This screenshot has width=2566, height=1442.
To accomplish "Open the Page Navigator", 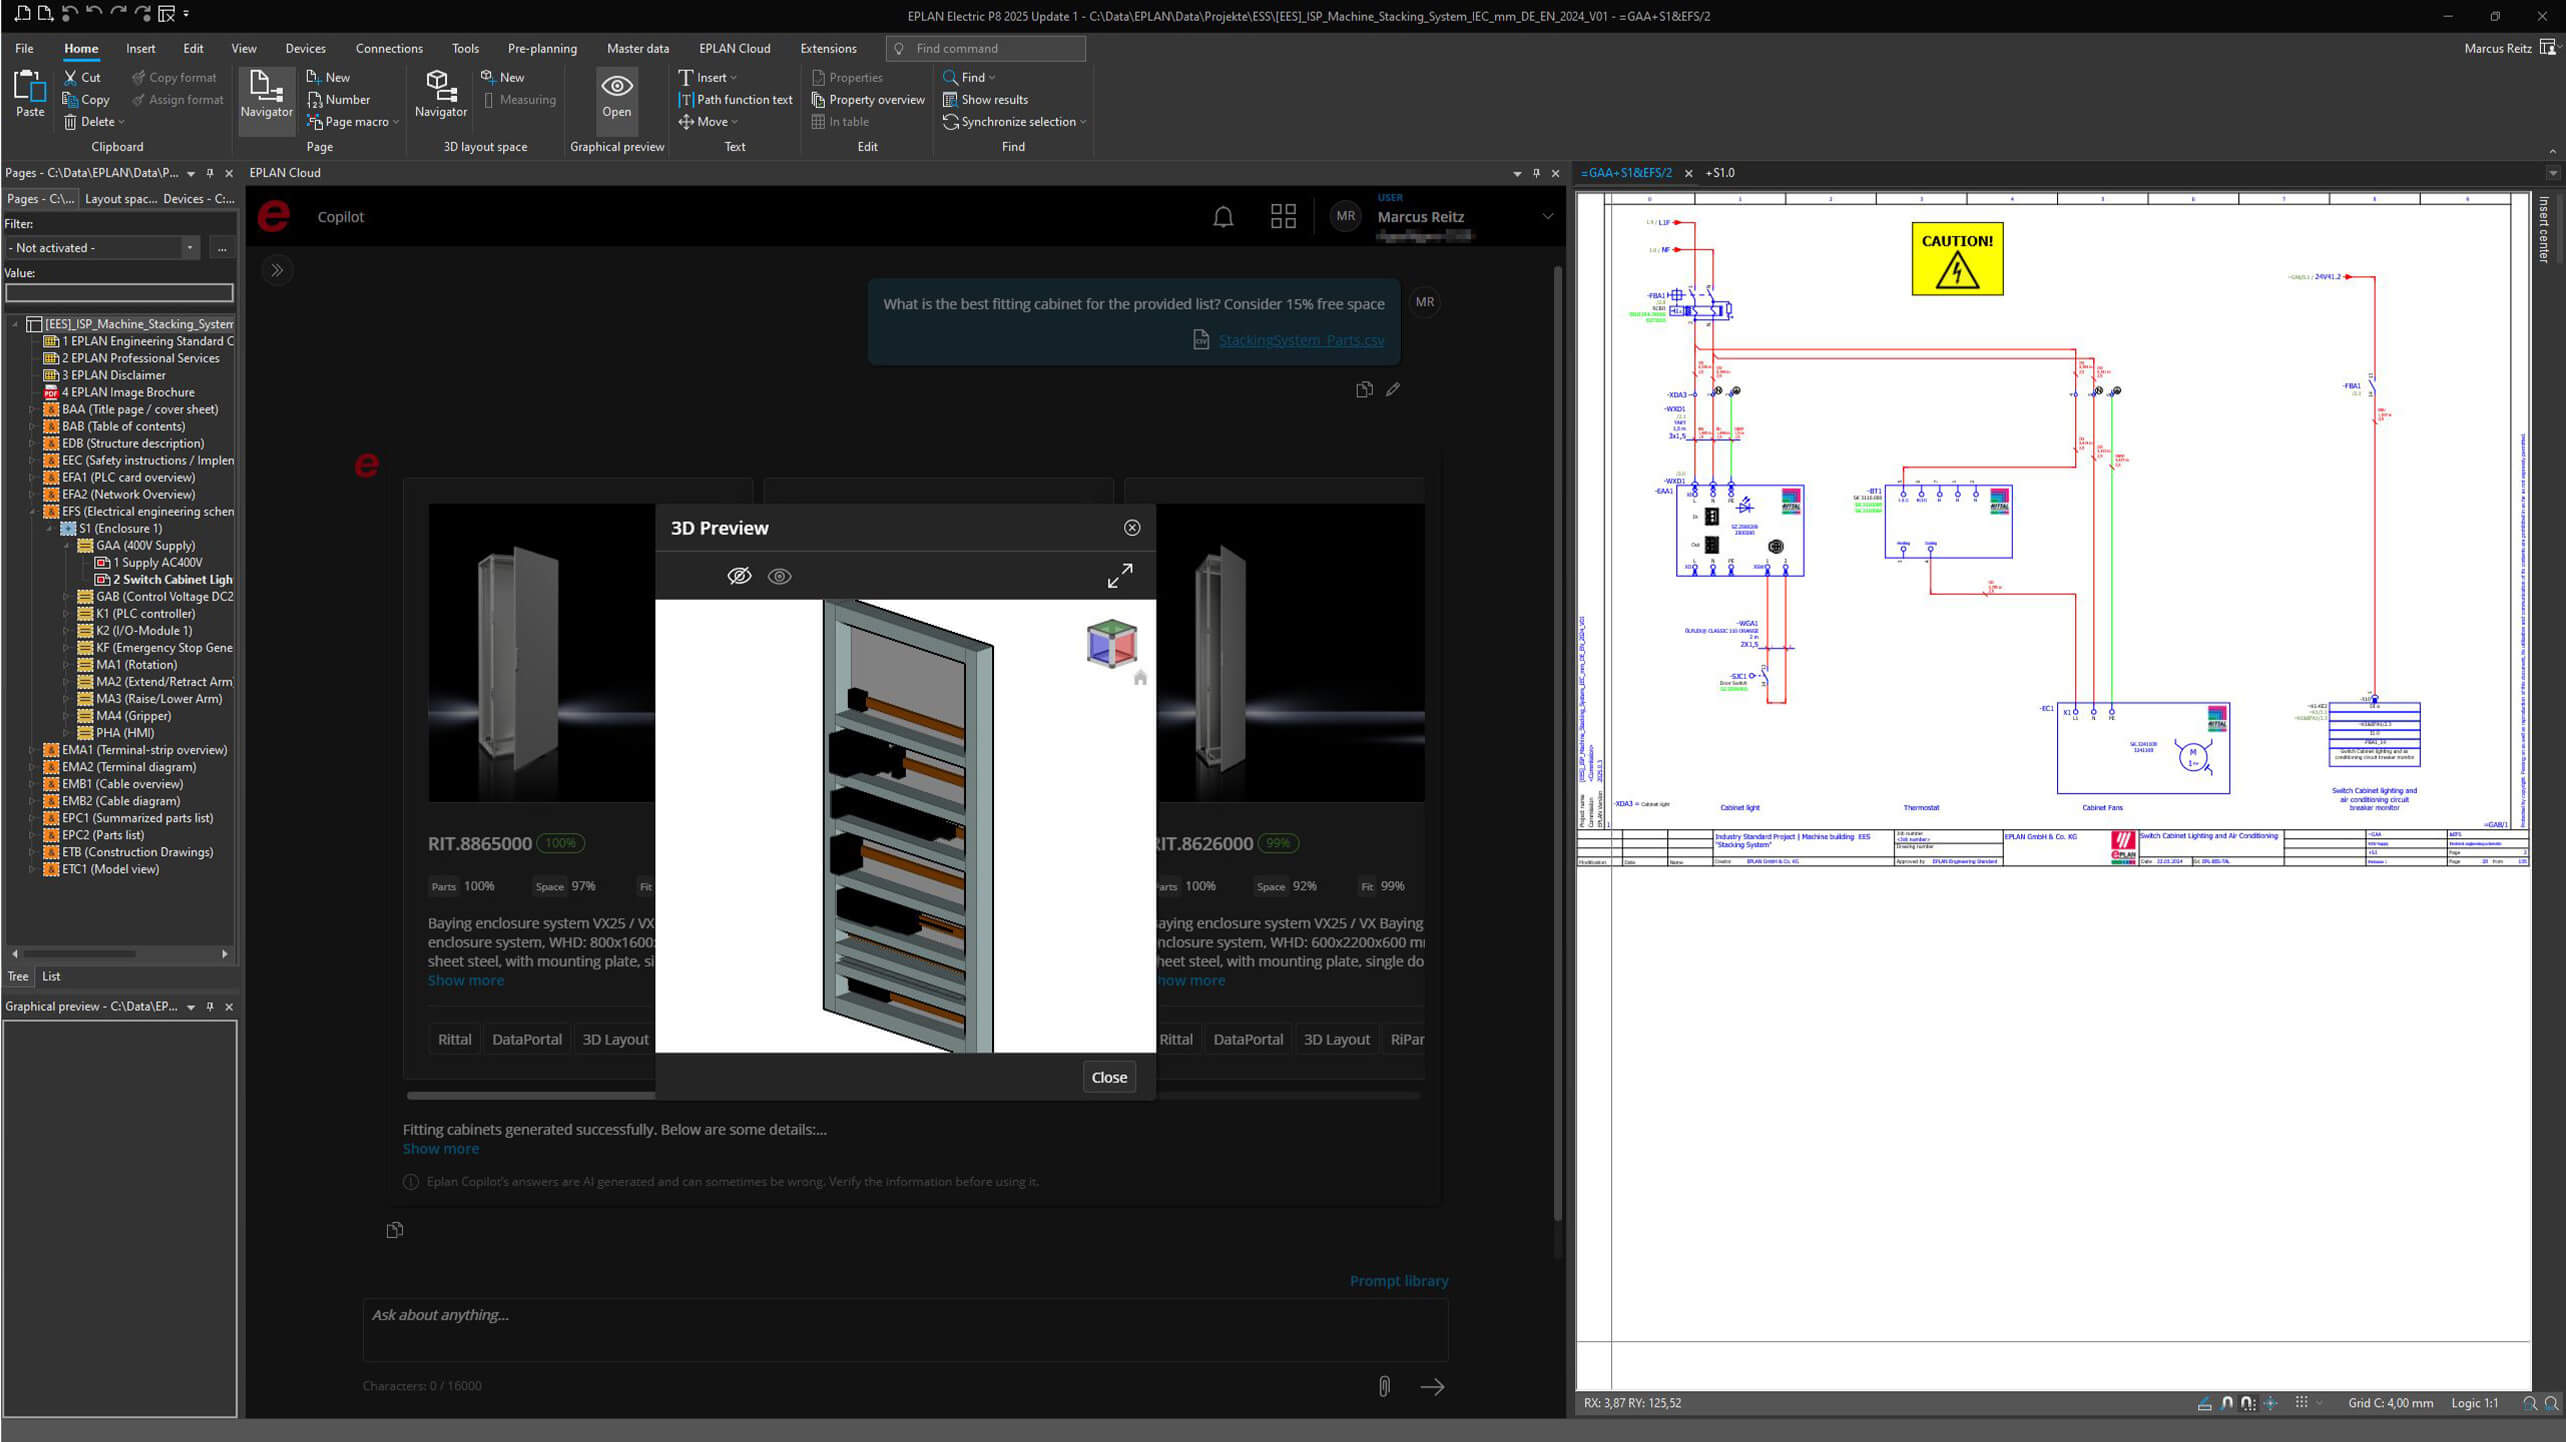I will coord(265,95).
